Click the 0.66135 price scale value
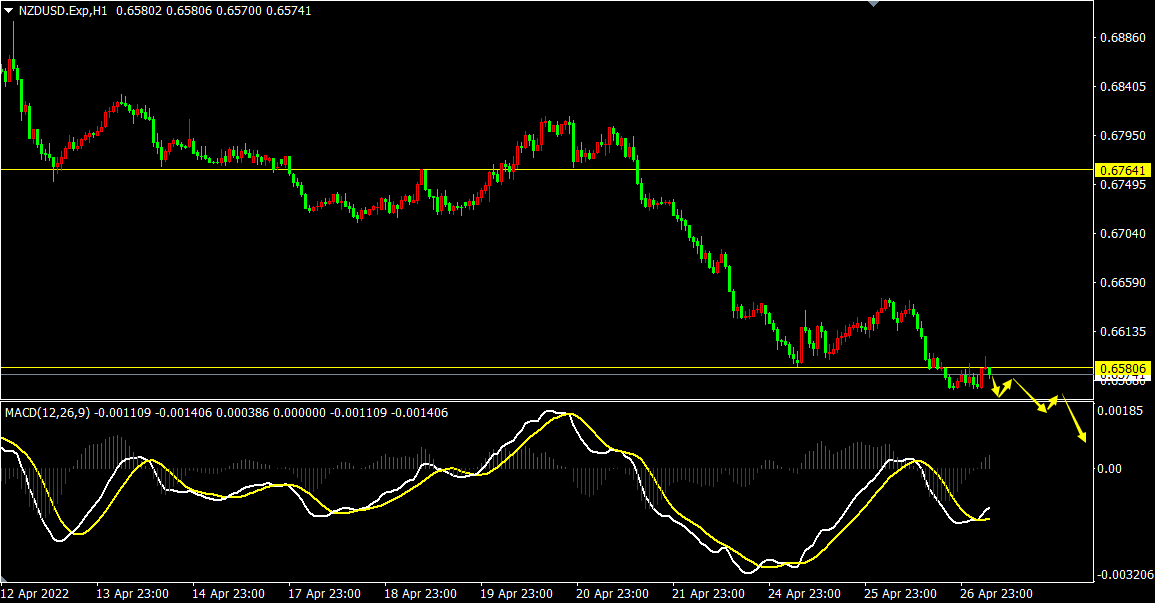This screenshot has width=1155, height=603. pyautogui.click(x=1122, y=331)
